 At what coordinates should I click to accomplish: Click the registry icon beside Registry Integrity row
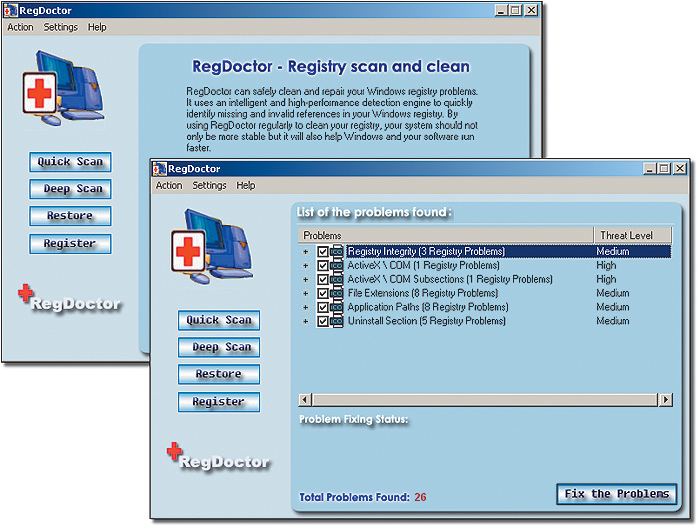337,251
